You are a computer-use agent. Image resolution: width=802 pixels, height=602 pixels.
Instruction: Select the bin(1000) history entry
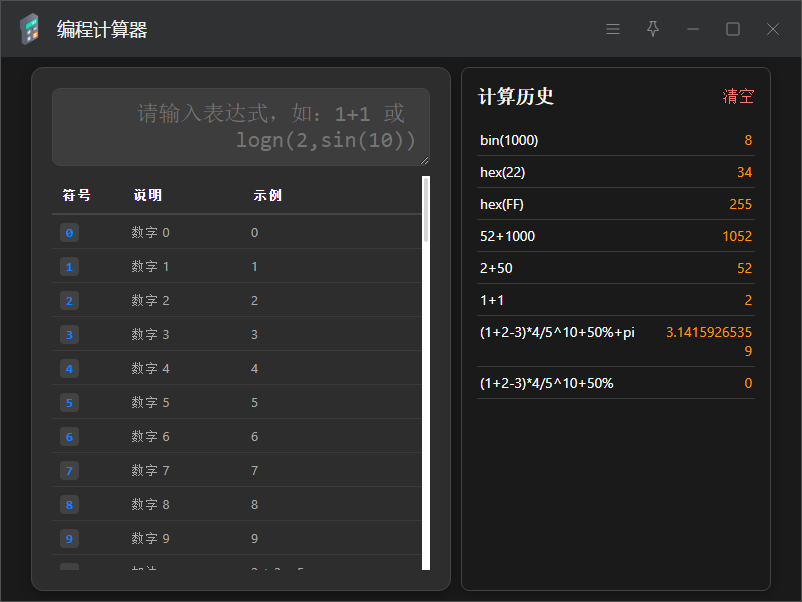[509, 140]
